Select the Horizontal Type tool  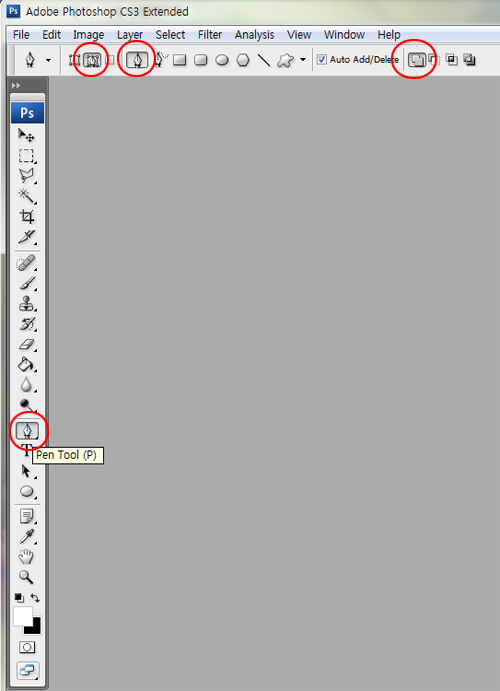click(26, 450)
